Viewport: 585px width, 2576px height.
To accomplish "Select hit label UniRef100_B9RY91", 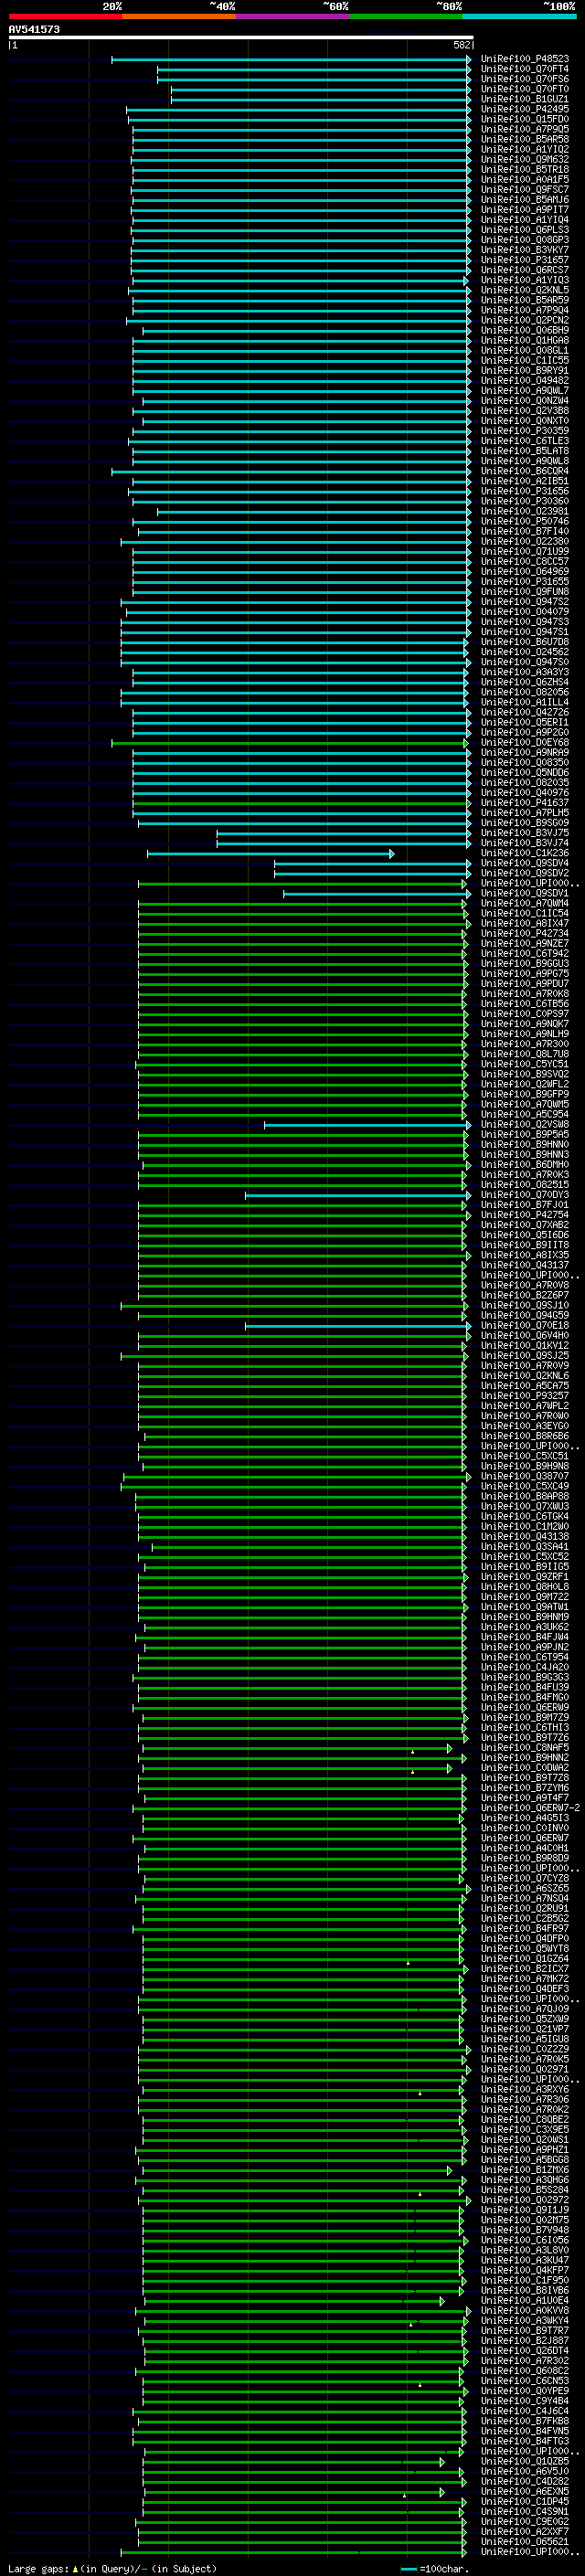I will (525, 371).
